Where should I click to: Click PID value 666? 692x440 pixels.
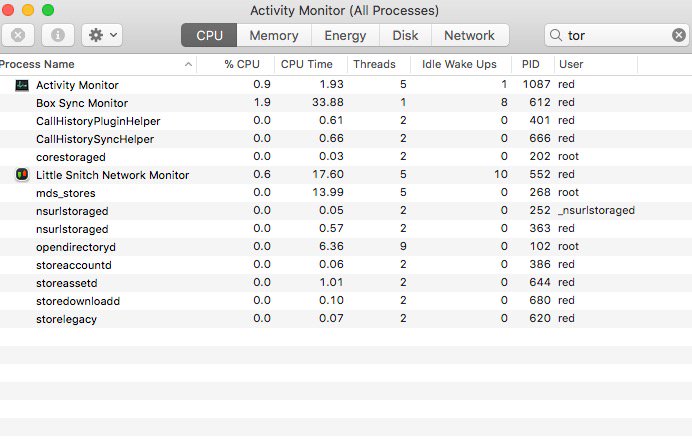tap(540, 139)
